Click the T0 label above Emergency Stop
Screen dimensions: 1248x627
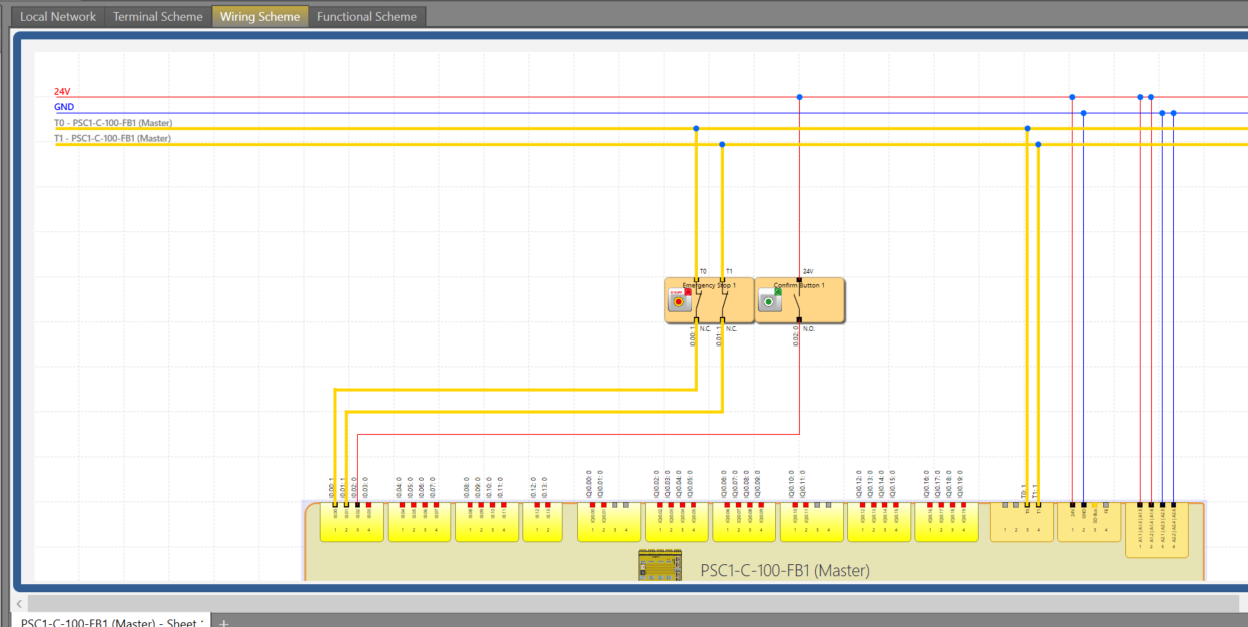coord(703,271)
